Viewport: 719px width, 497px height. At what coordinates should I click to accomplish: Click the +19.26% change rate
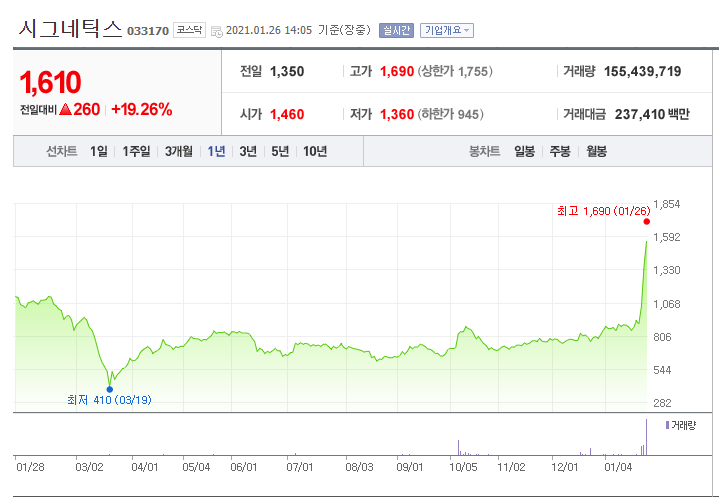142,109
